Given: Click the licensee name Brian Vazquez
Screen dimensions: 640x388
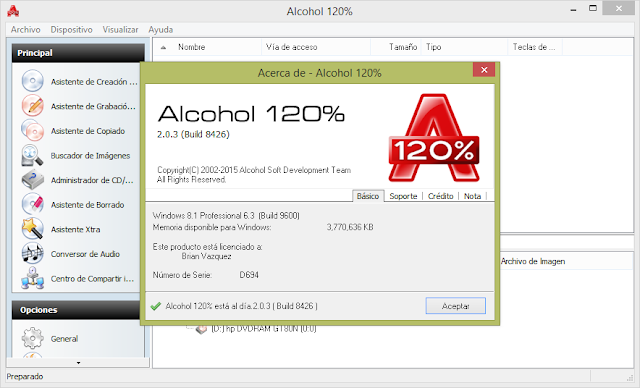Looking at the screenshot, I should coord(207,256).
